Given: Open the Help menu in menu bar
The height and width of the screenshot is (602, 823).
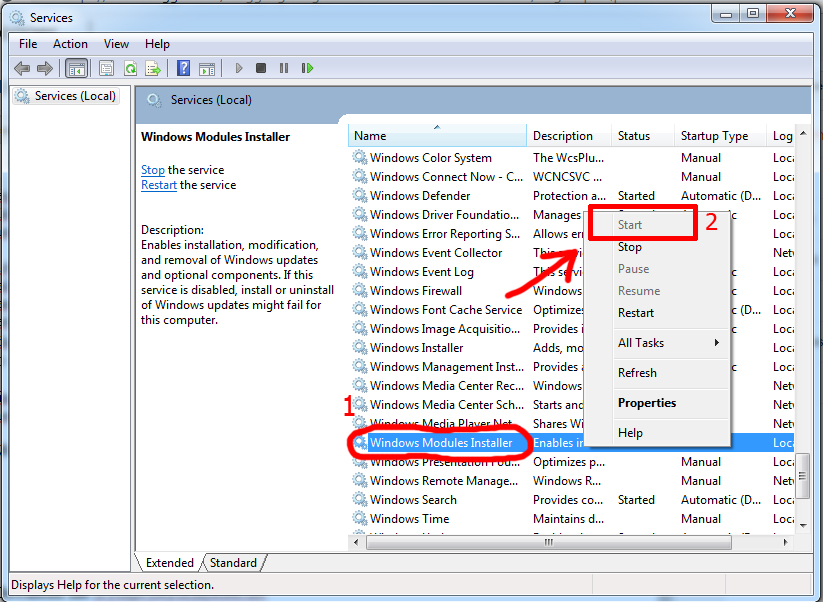Looking at the screenshot, I should tap(157, 44).
